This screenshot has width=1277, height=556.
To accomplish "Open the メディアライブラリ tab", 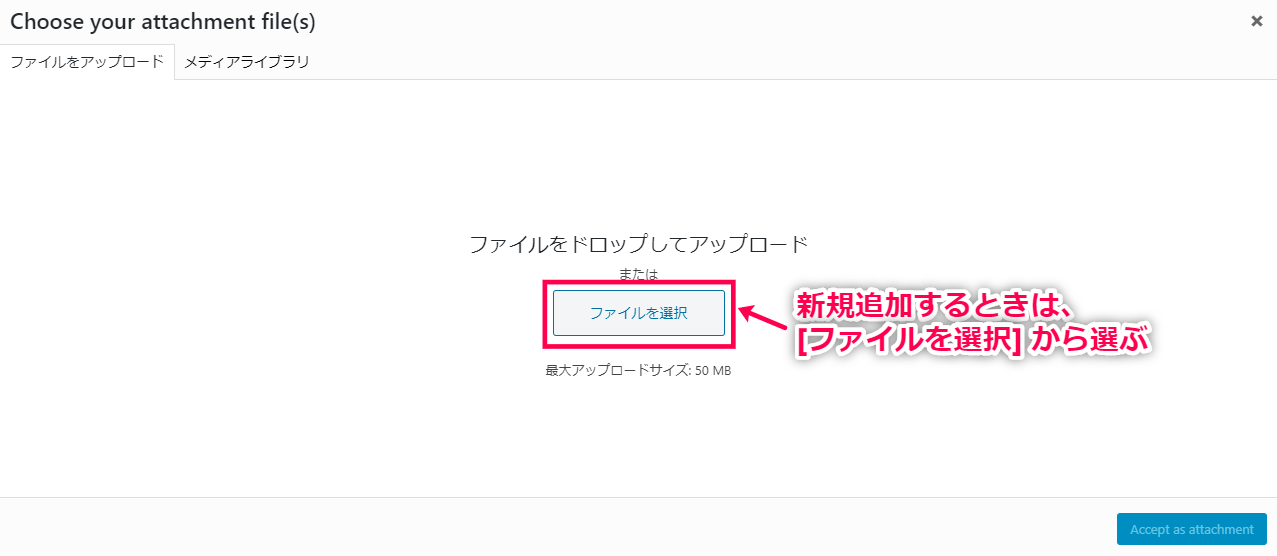I will pos(247,61).
